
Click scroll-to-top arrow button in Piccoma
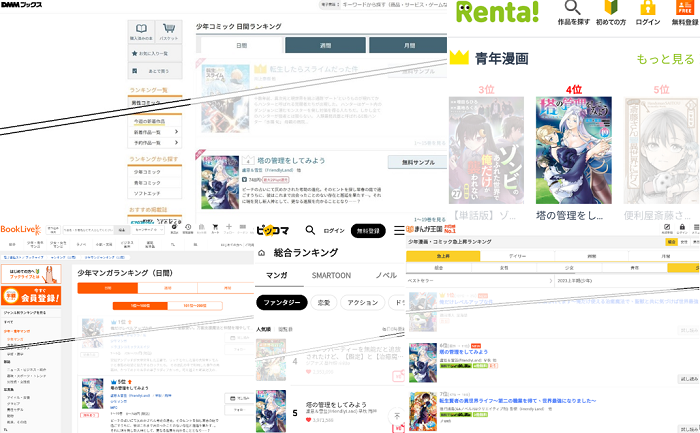click(x=396, y=416)
